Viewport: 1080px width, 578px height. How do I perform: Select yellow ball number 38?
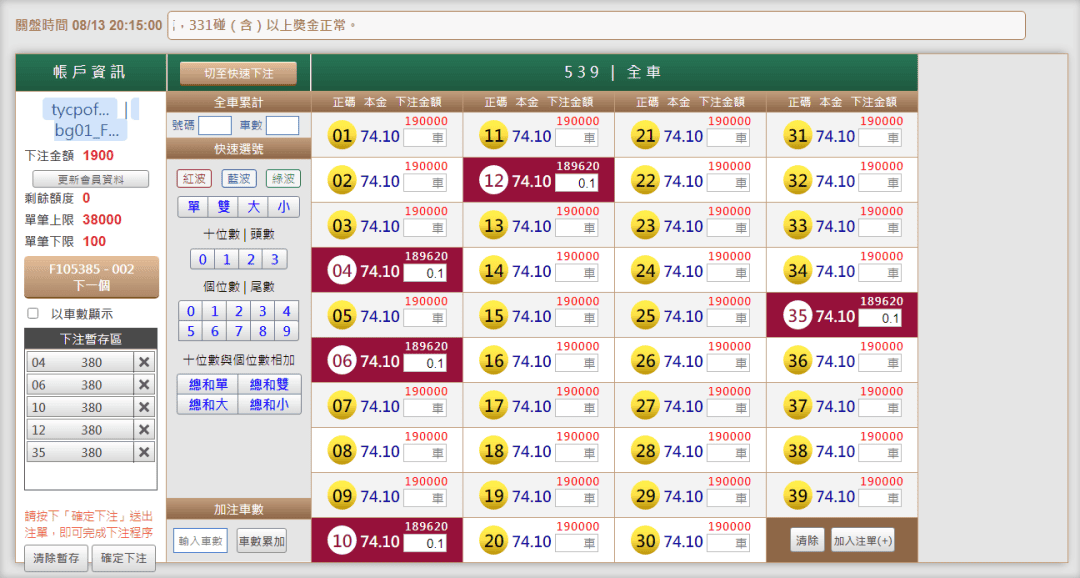coord(798,451)
